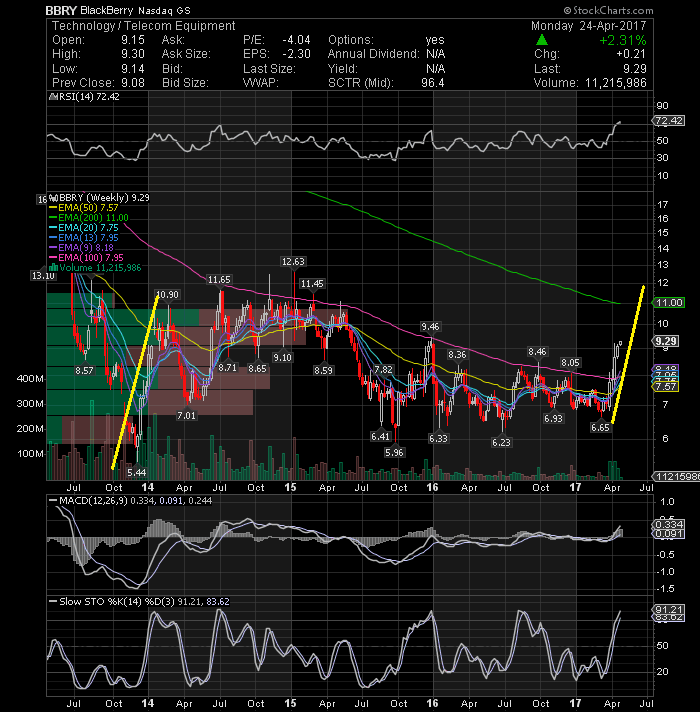Click the 72.42 RSI tag on right axis
The width and height of the screenshot is (700, 712).
pos(668,121)
